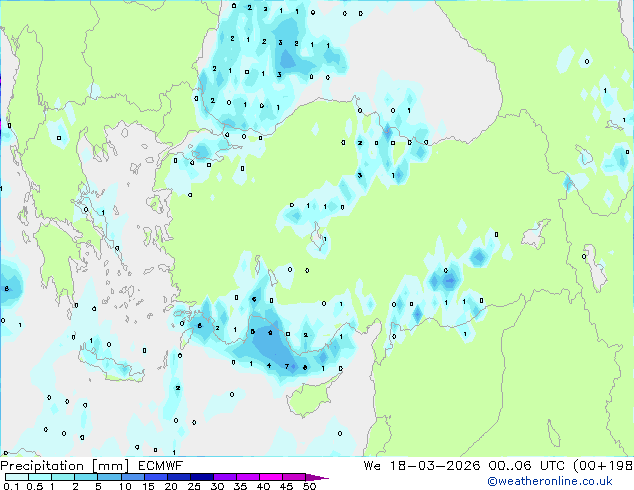Click the 20–25 mm legend color box
This screenshot has width=634, height=490.
(x=178, y=477)
